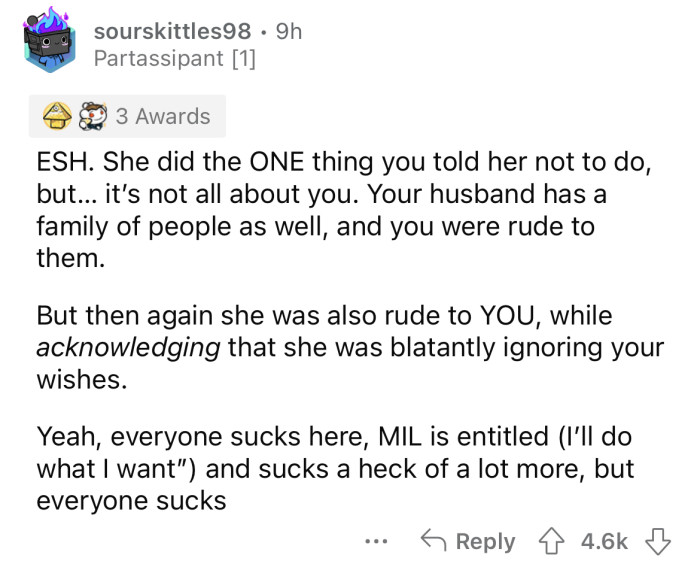Open the 3 Awards list

click(x=162, y=117)
